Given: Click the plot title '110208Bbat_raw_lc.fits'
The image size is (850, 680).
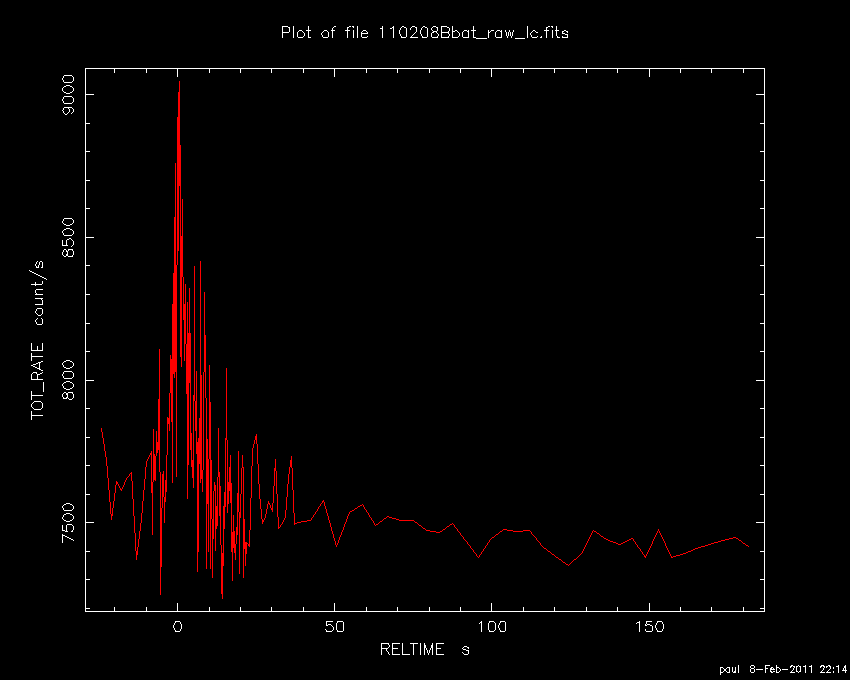Looking at the screenshot, I should click(473, 33).
